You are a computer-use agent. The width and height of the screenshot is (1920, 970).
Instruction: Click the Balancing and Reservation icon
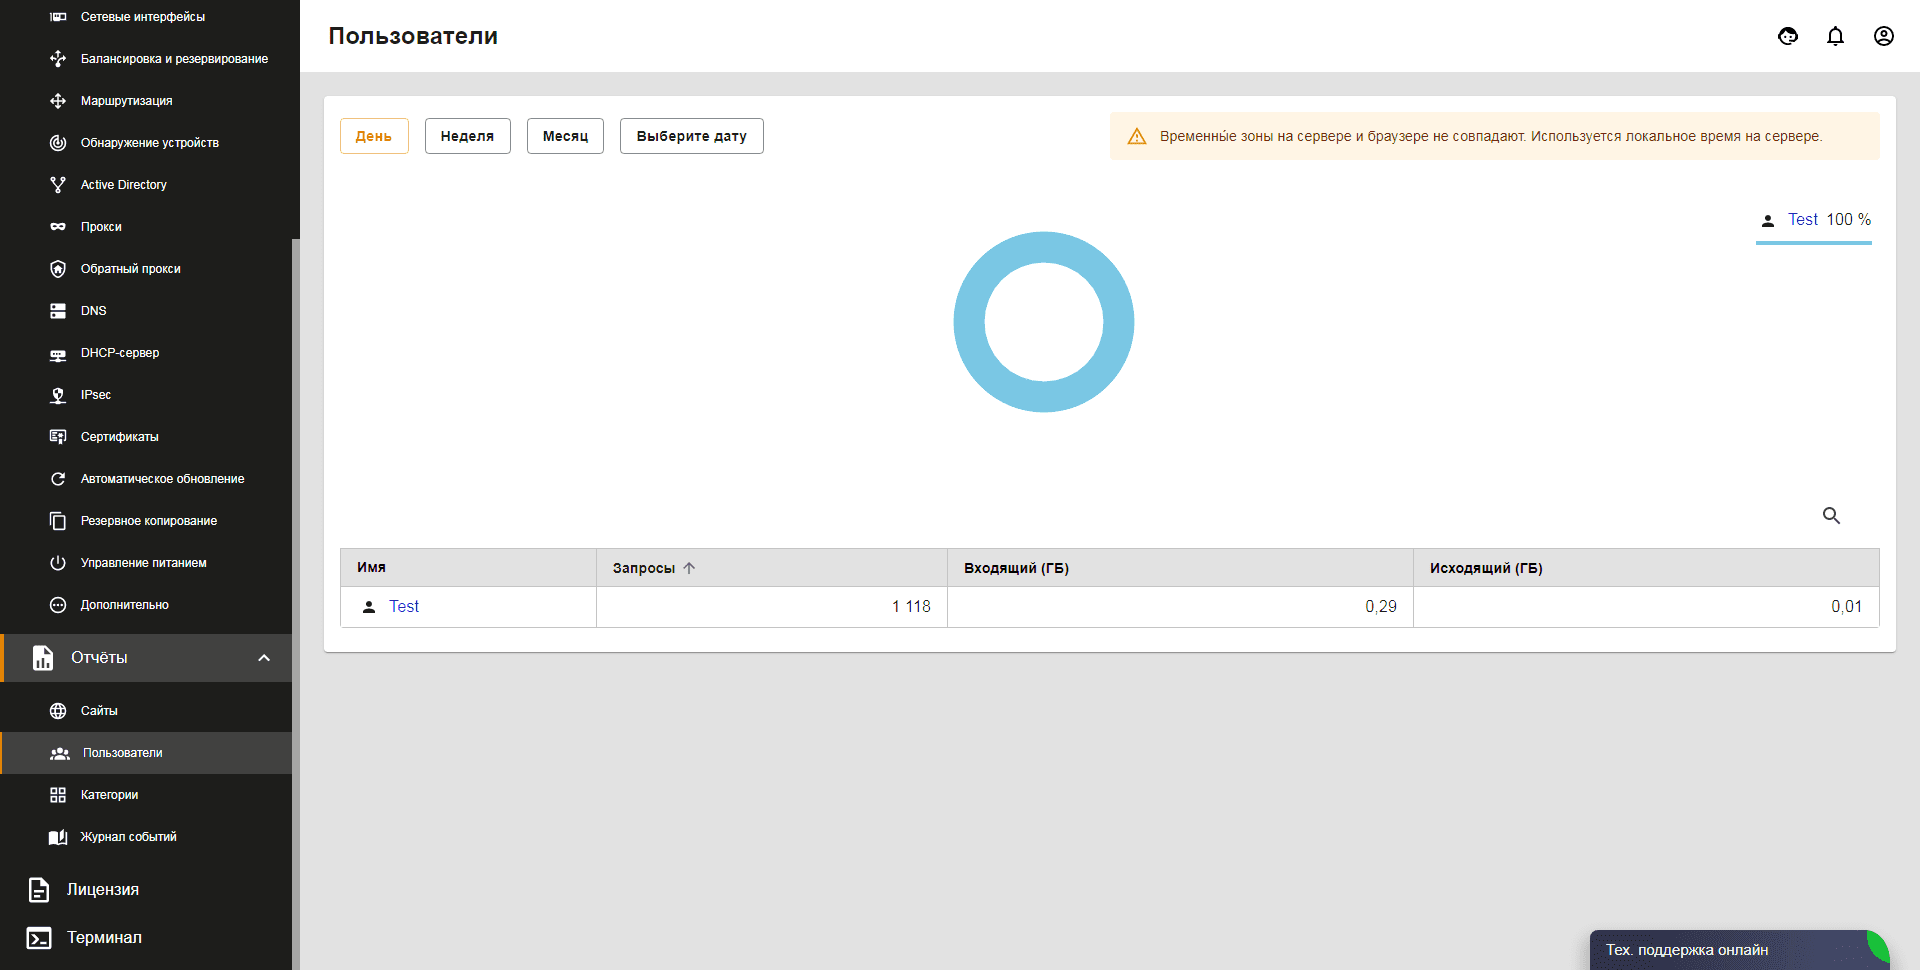pos(58,59)
